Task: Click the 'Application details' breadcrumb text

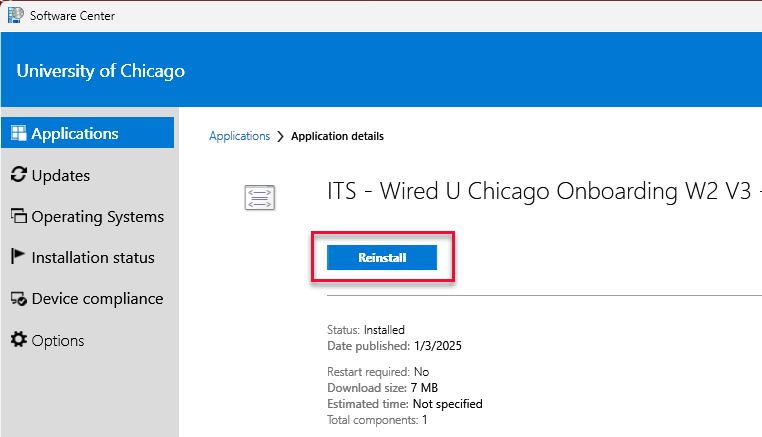Action: click(337, 136)
